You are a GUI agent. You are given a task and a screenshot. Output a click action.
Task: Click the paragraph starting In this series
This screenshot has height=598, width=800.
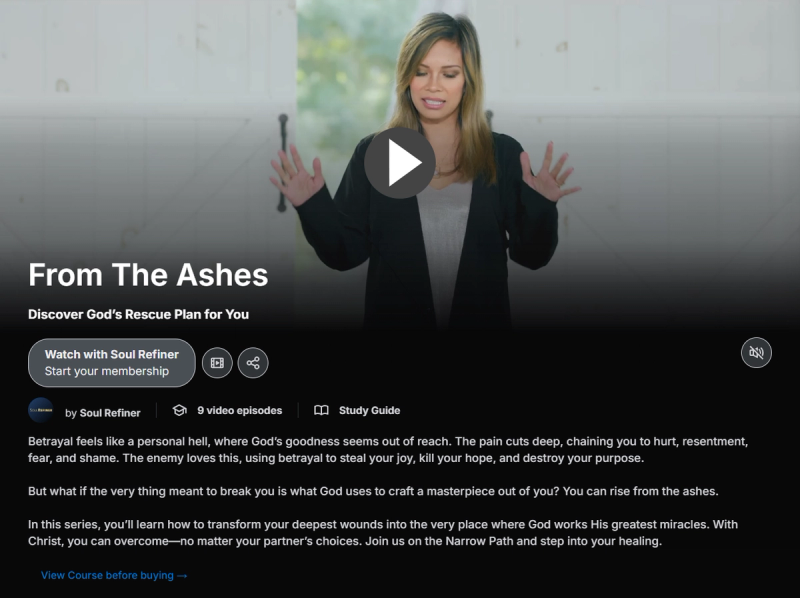(383, 533)
